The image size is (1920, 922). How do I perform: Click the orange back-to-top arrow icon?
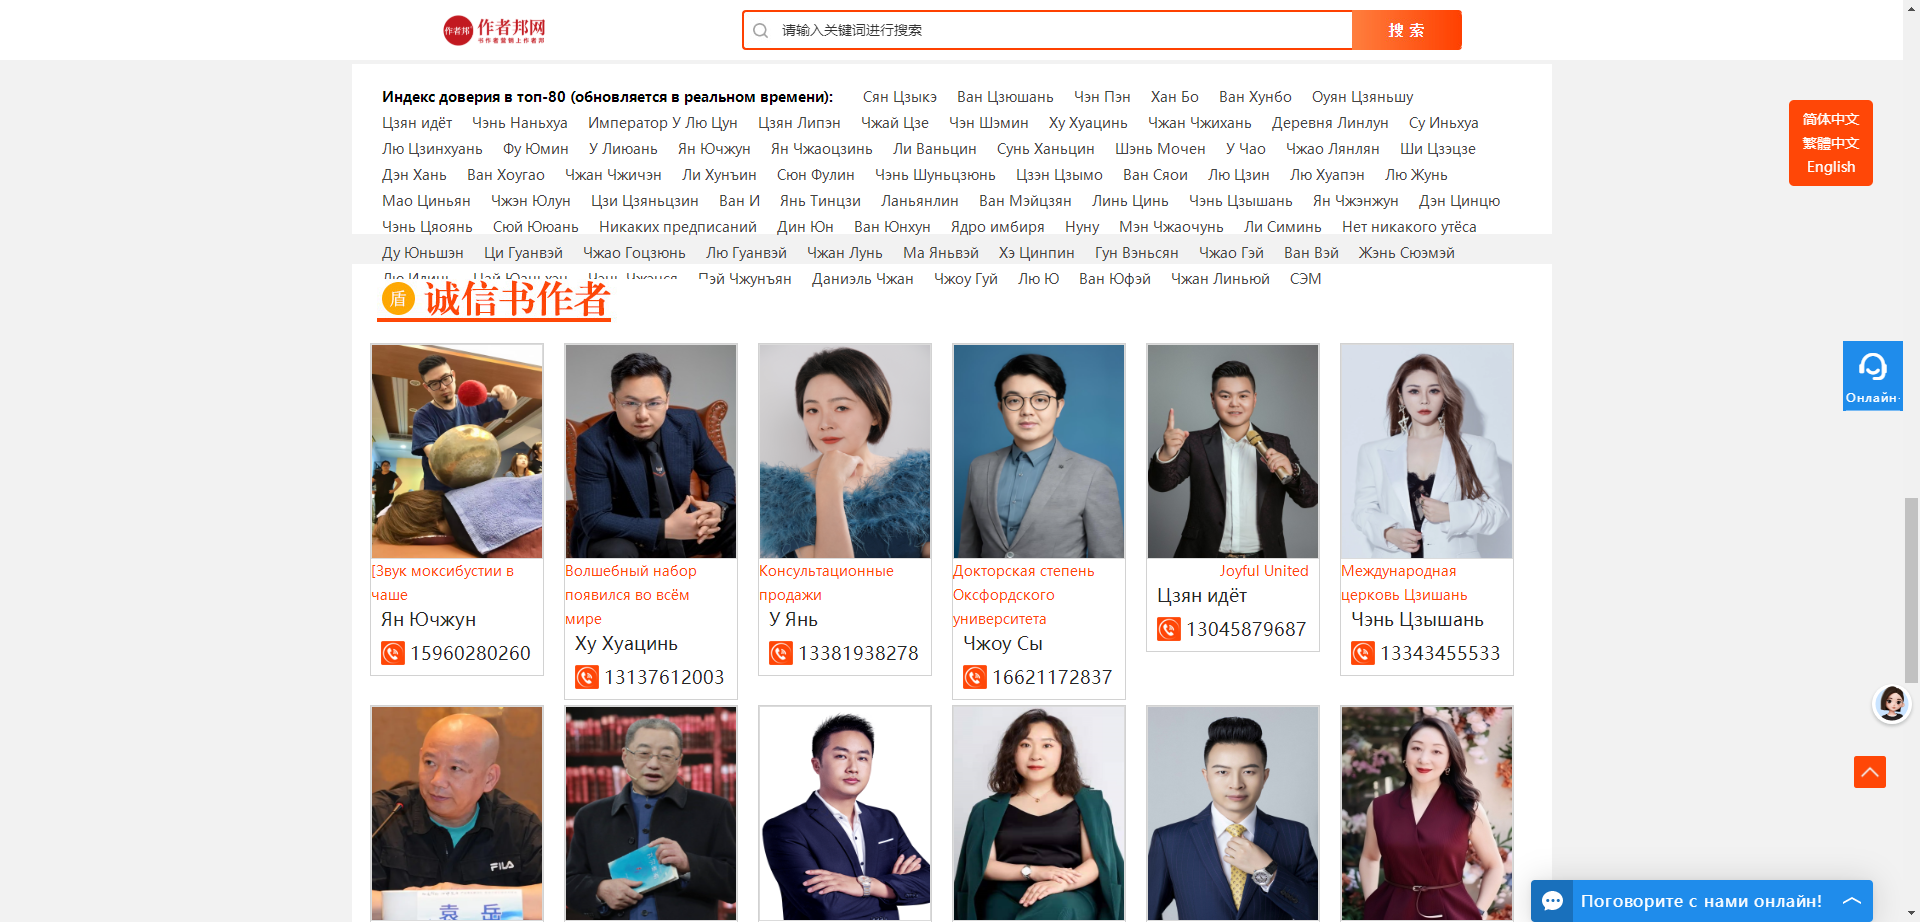(1870, 772)
